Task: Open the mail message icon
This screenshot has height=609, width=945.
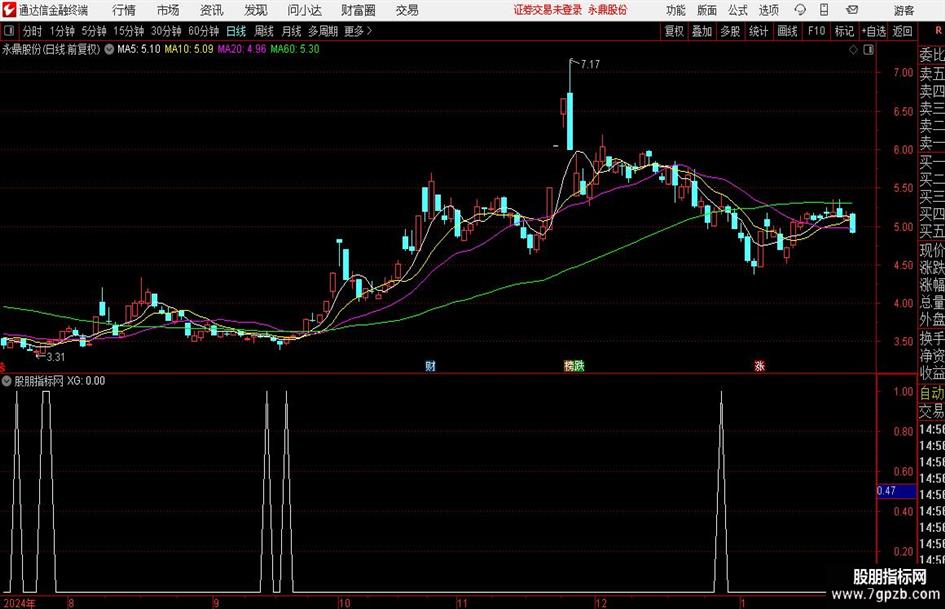Action: pos(852,10)
